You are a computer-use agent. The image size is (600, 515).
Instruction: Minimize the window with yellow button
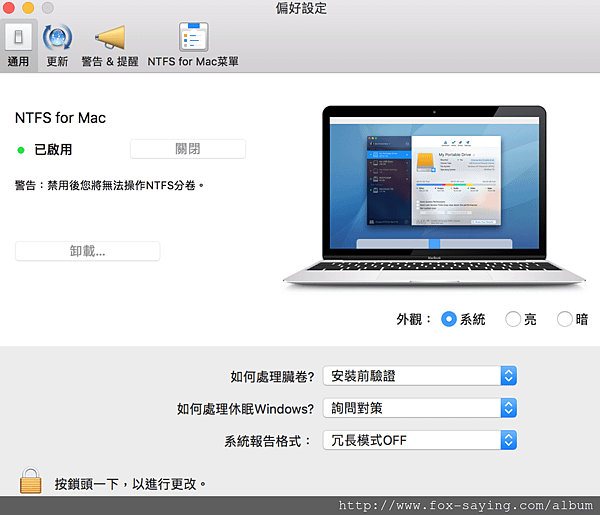click(x=28, y=8)
